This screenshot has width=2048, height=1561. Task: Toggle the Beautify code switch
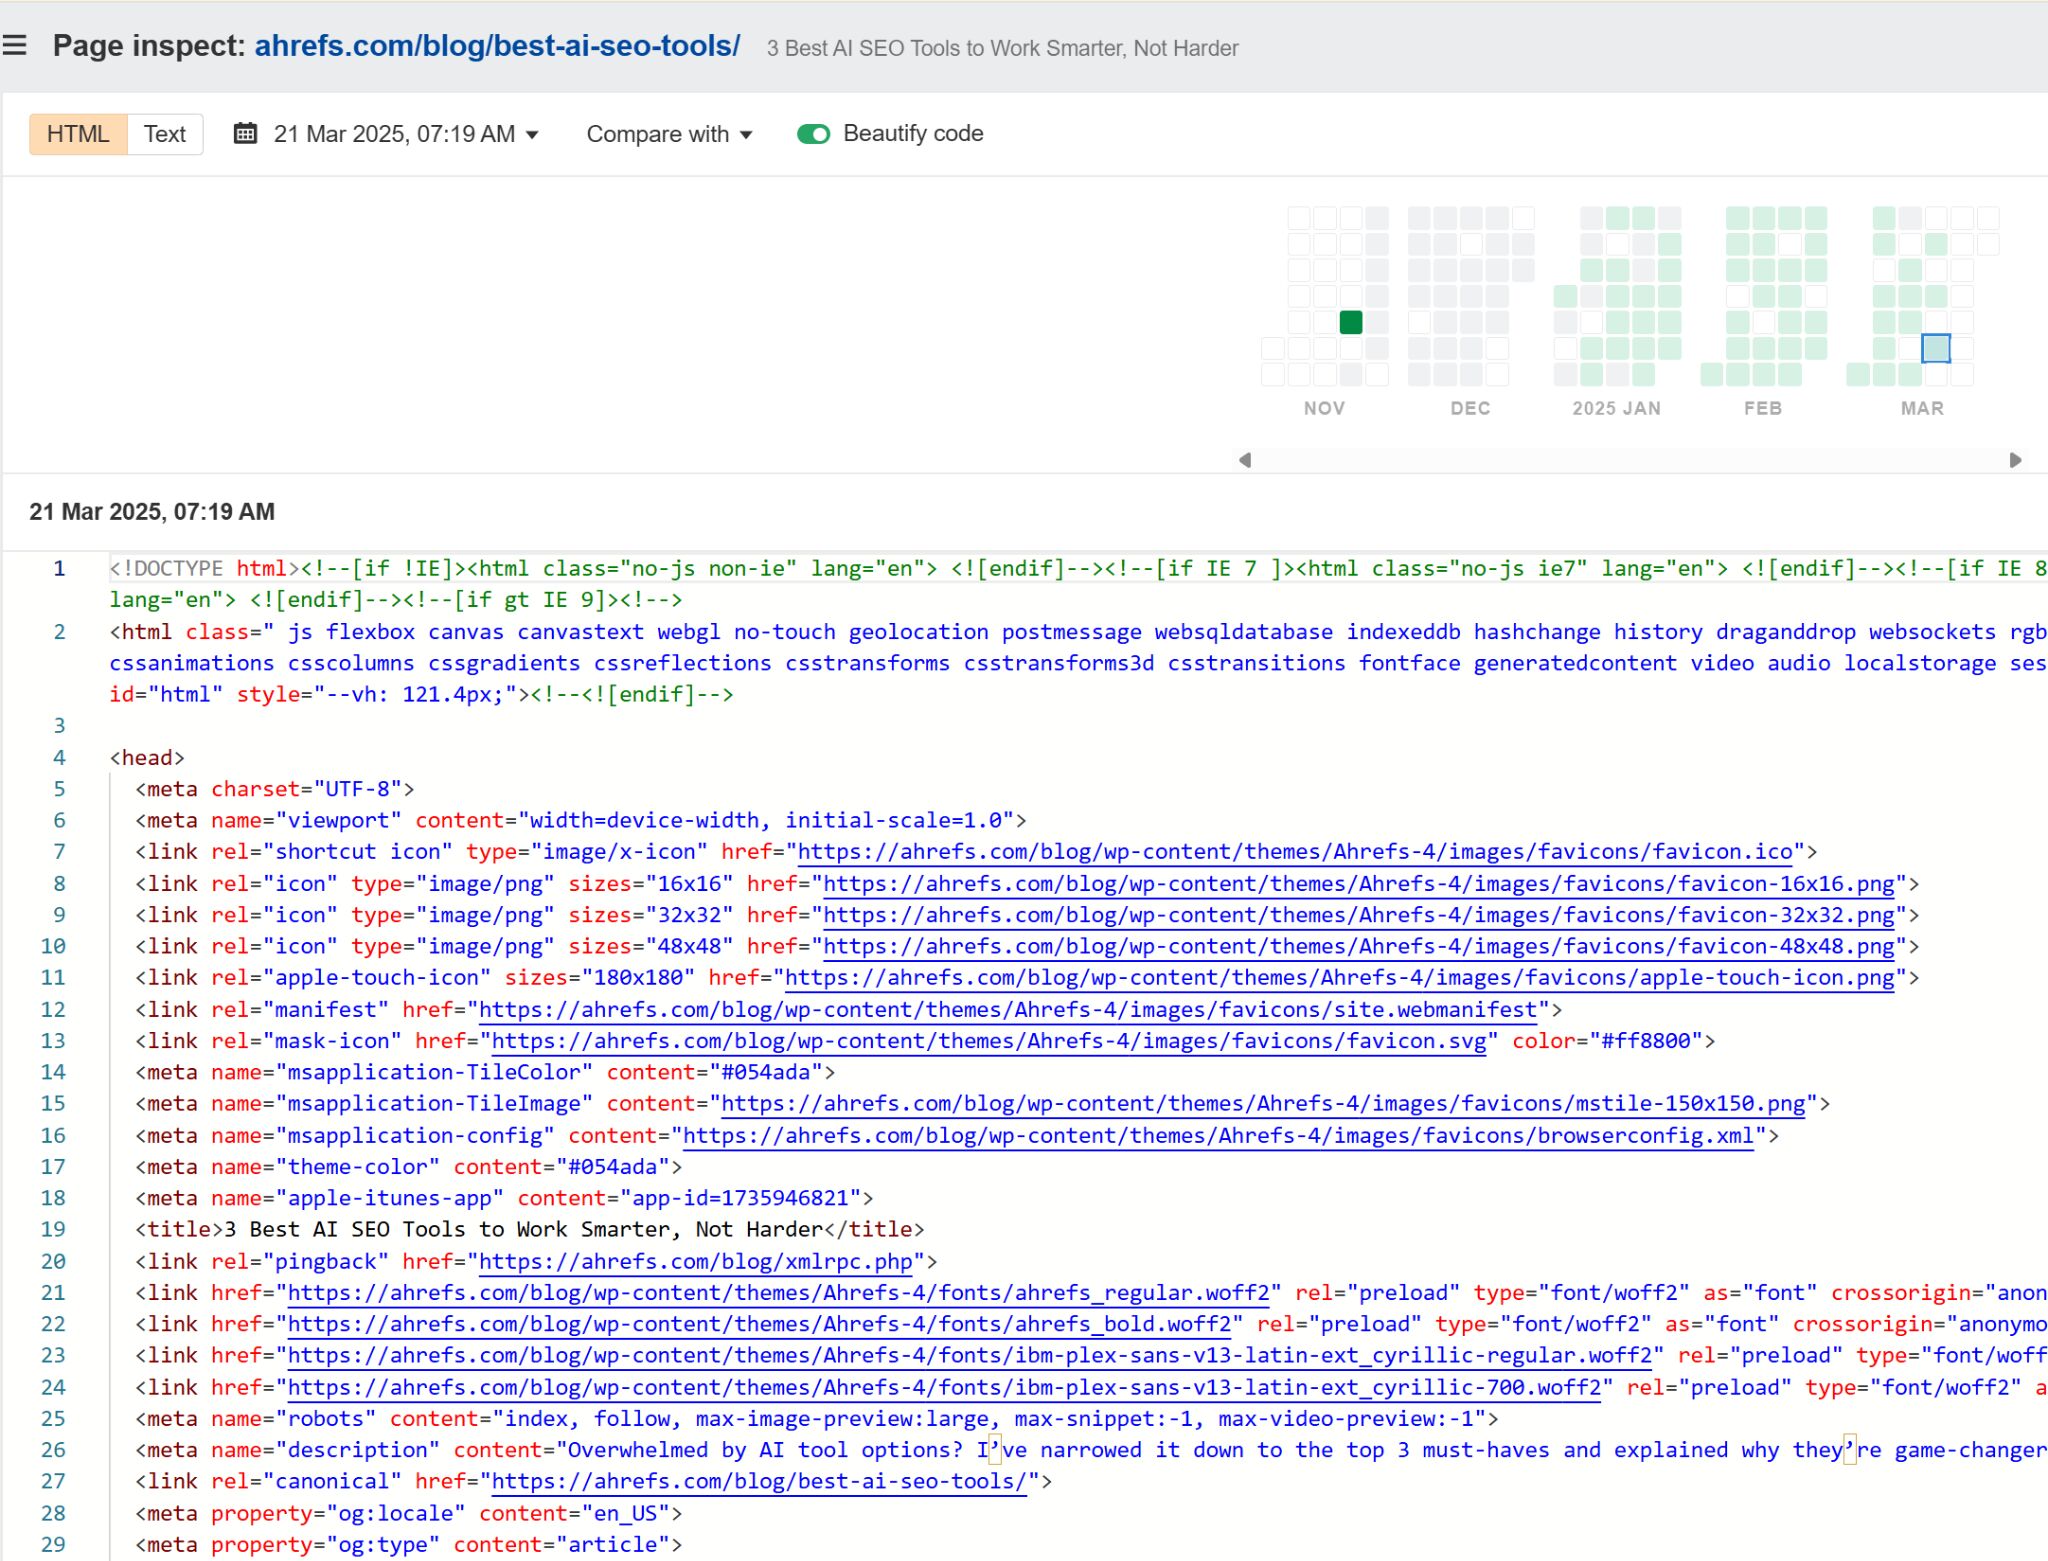pos(813,134)
